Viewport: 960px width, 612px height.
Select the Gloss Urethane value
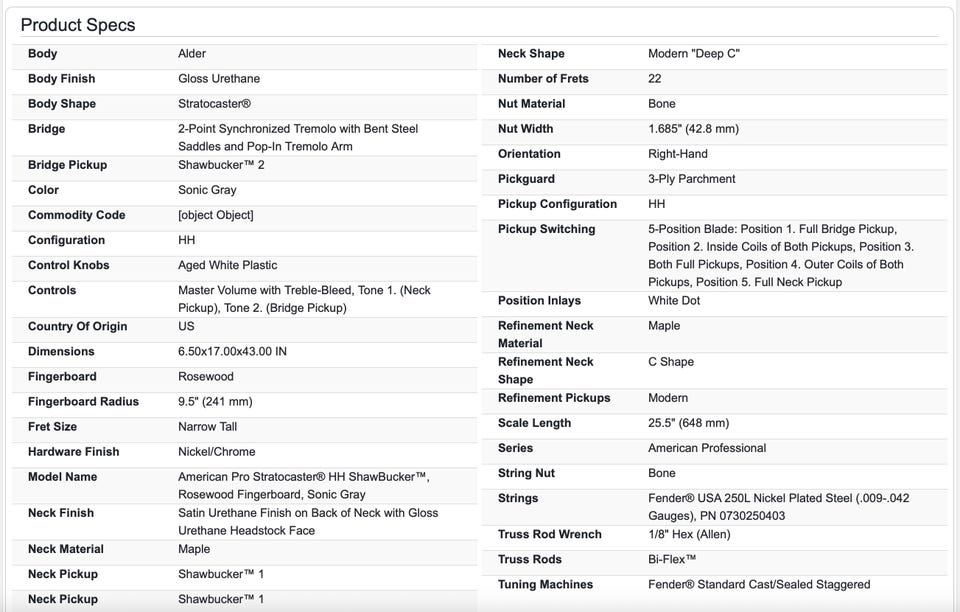[221, 79]
